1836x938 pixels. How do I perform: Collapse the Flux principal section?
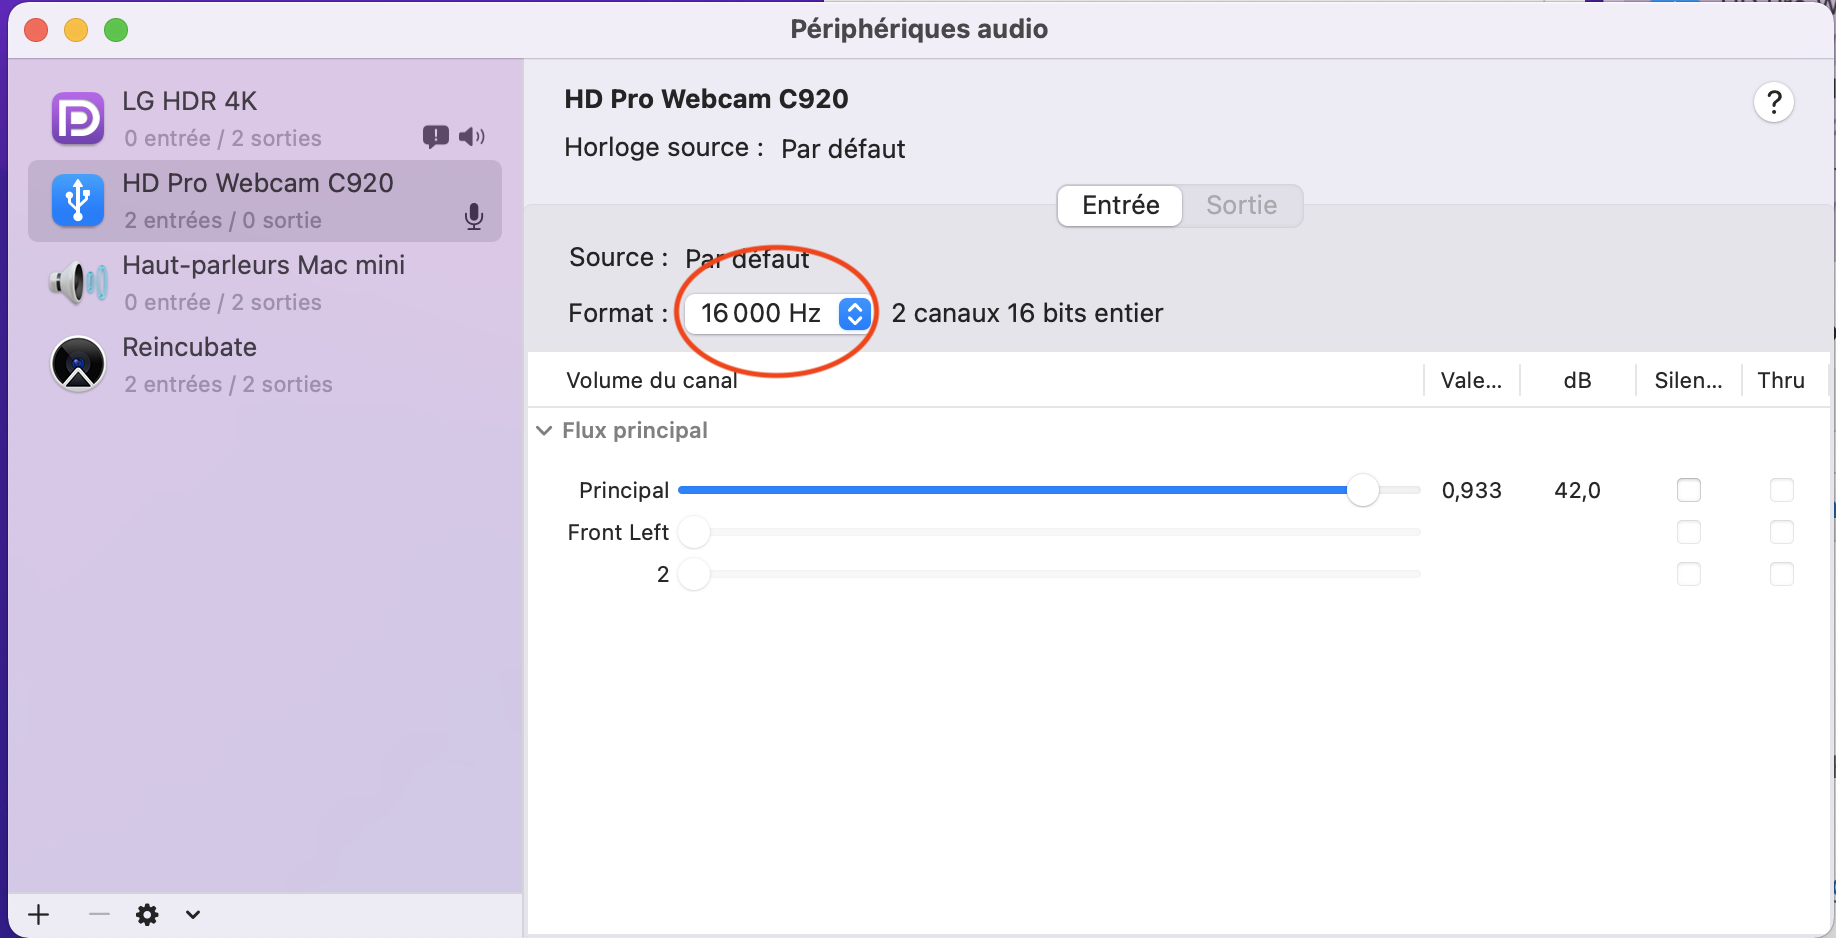point(544,431)
